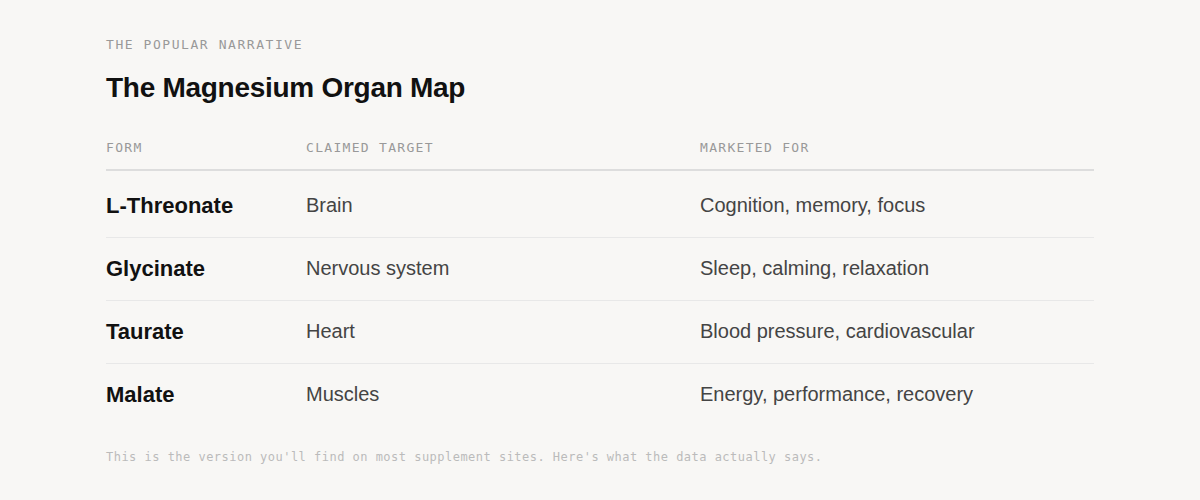Screen dimensions: 1200x500
Task: Click the FORM column header
Action: coord(124,148)
